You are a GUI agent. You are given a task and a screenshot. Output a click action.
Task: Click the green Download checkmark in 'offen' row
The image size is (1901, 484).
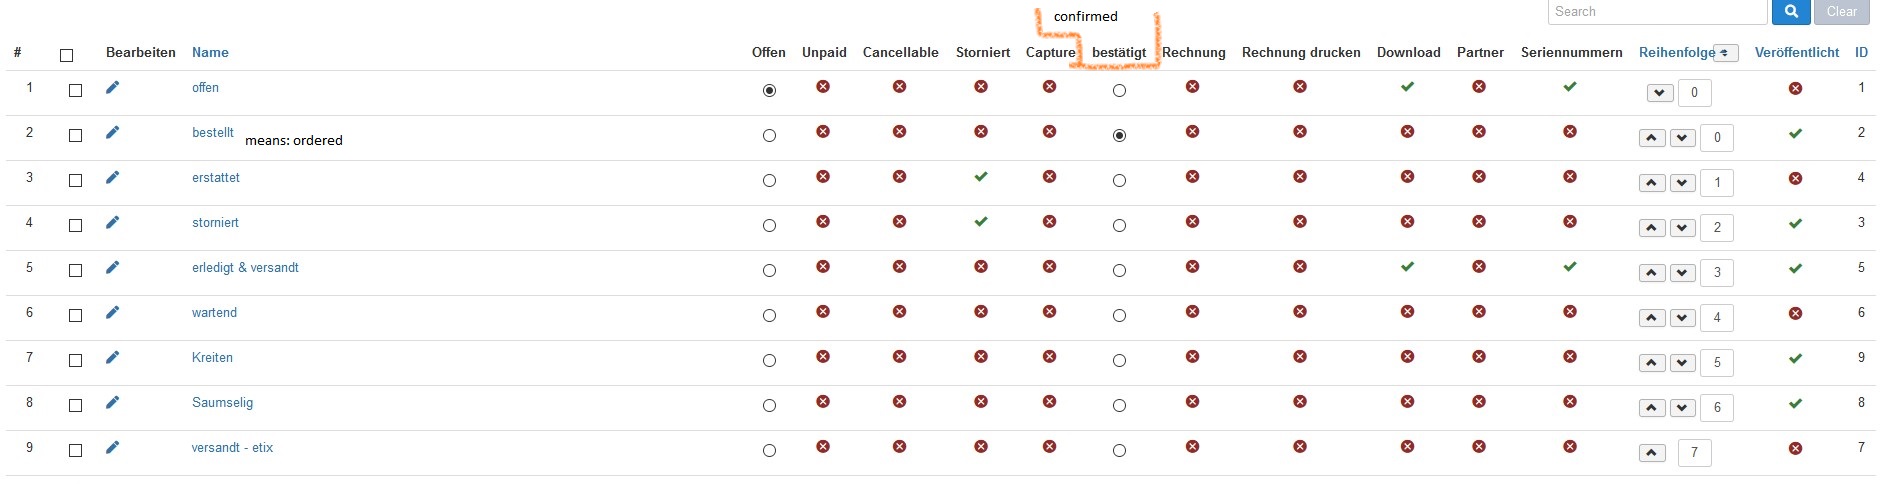[x=1407, y=87]
